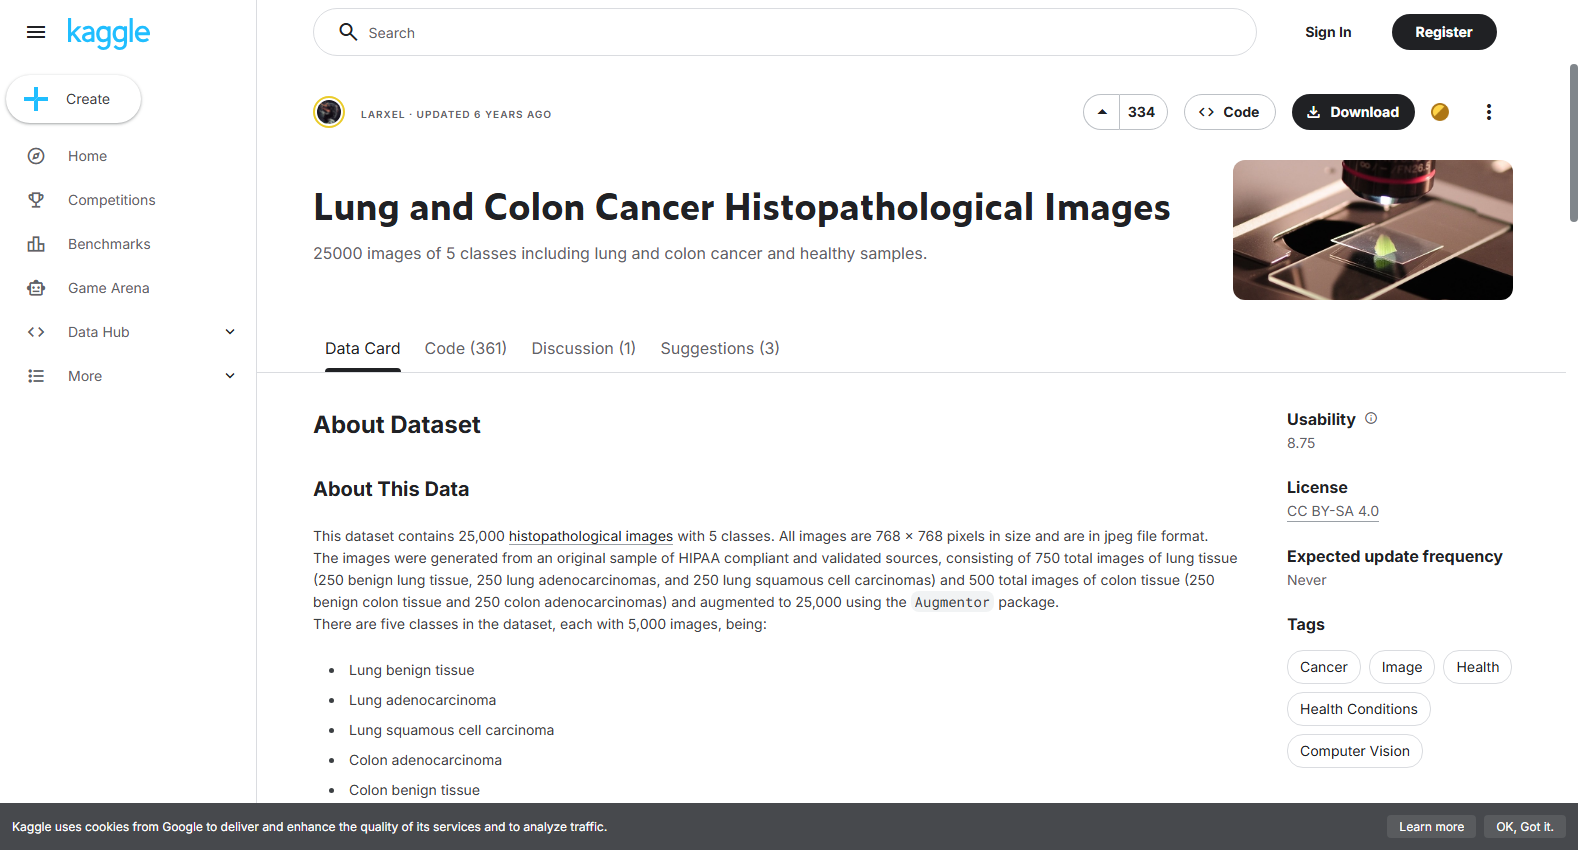This screenshot has height=850, width=1578.
Task: Click the search magnifier icon
Action: (x=348, y=32)
